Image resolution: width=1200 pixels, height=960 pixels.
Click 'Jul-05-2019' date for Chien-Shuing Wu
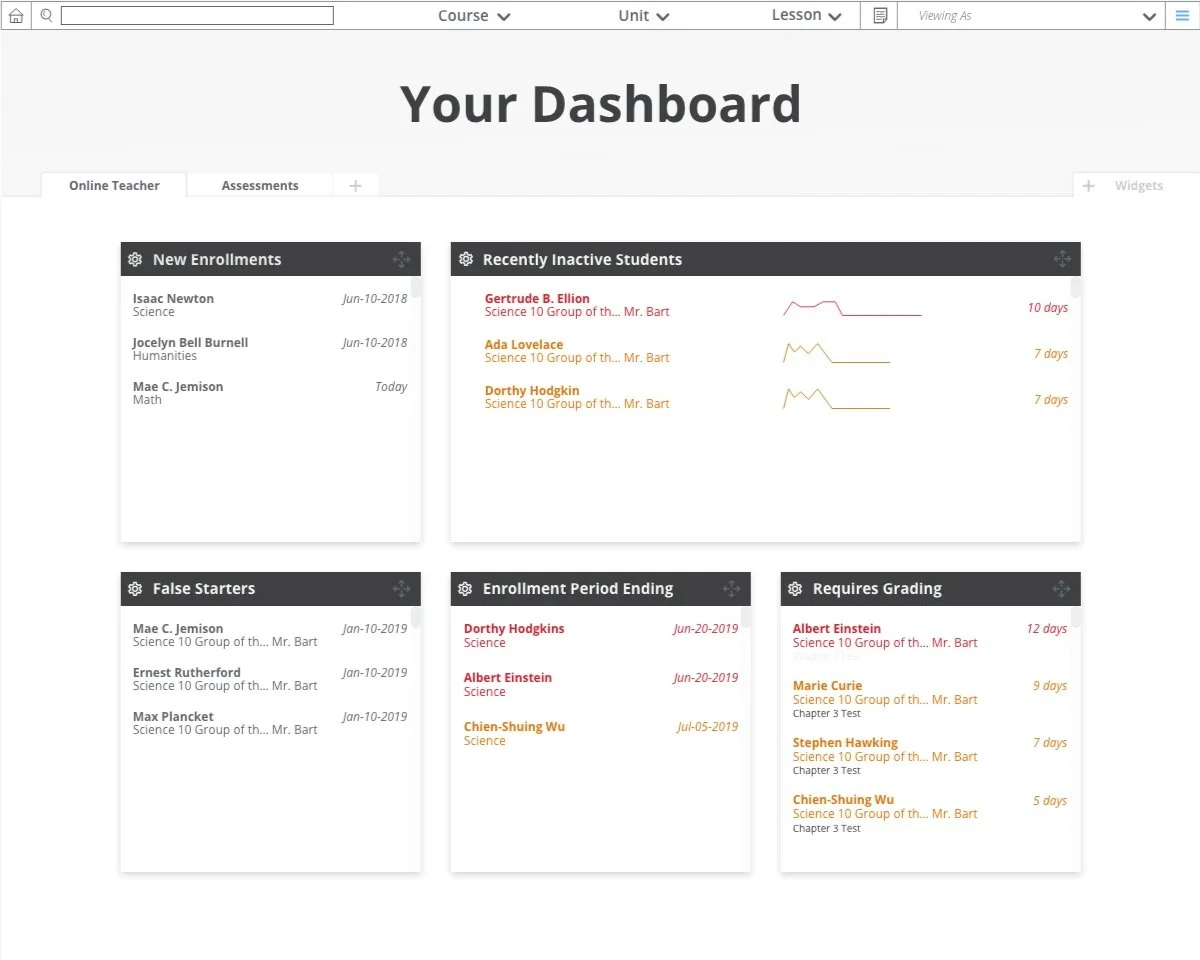pos(707,727)
